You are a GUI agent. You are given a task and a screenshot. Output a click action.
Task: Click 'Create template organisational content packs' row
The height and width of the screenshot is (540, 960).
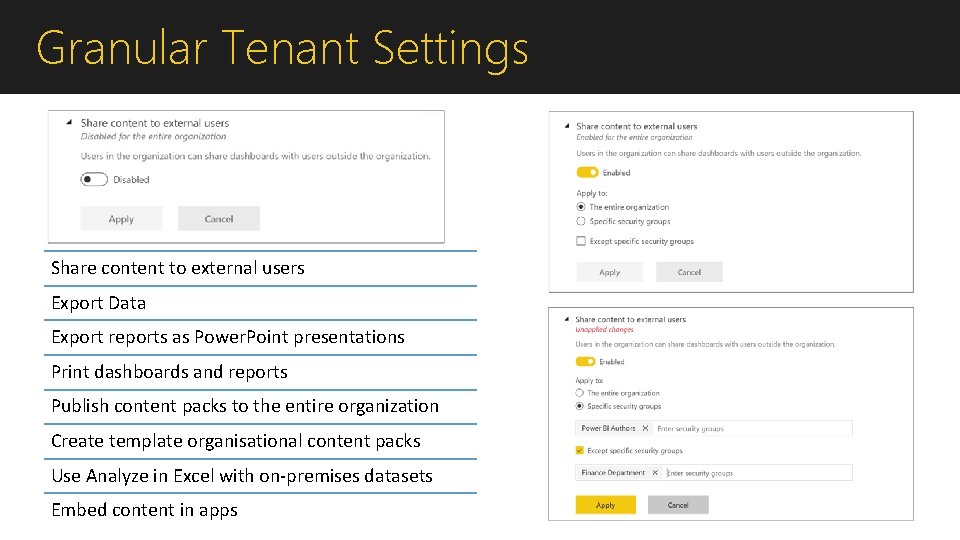point(260,441)
